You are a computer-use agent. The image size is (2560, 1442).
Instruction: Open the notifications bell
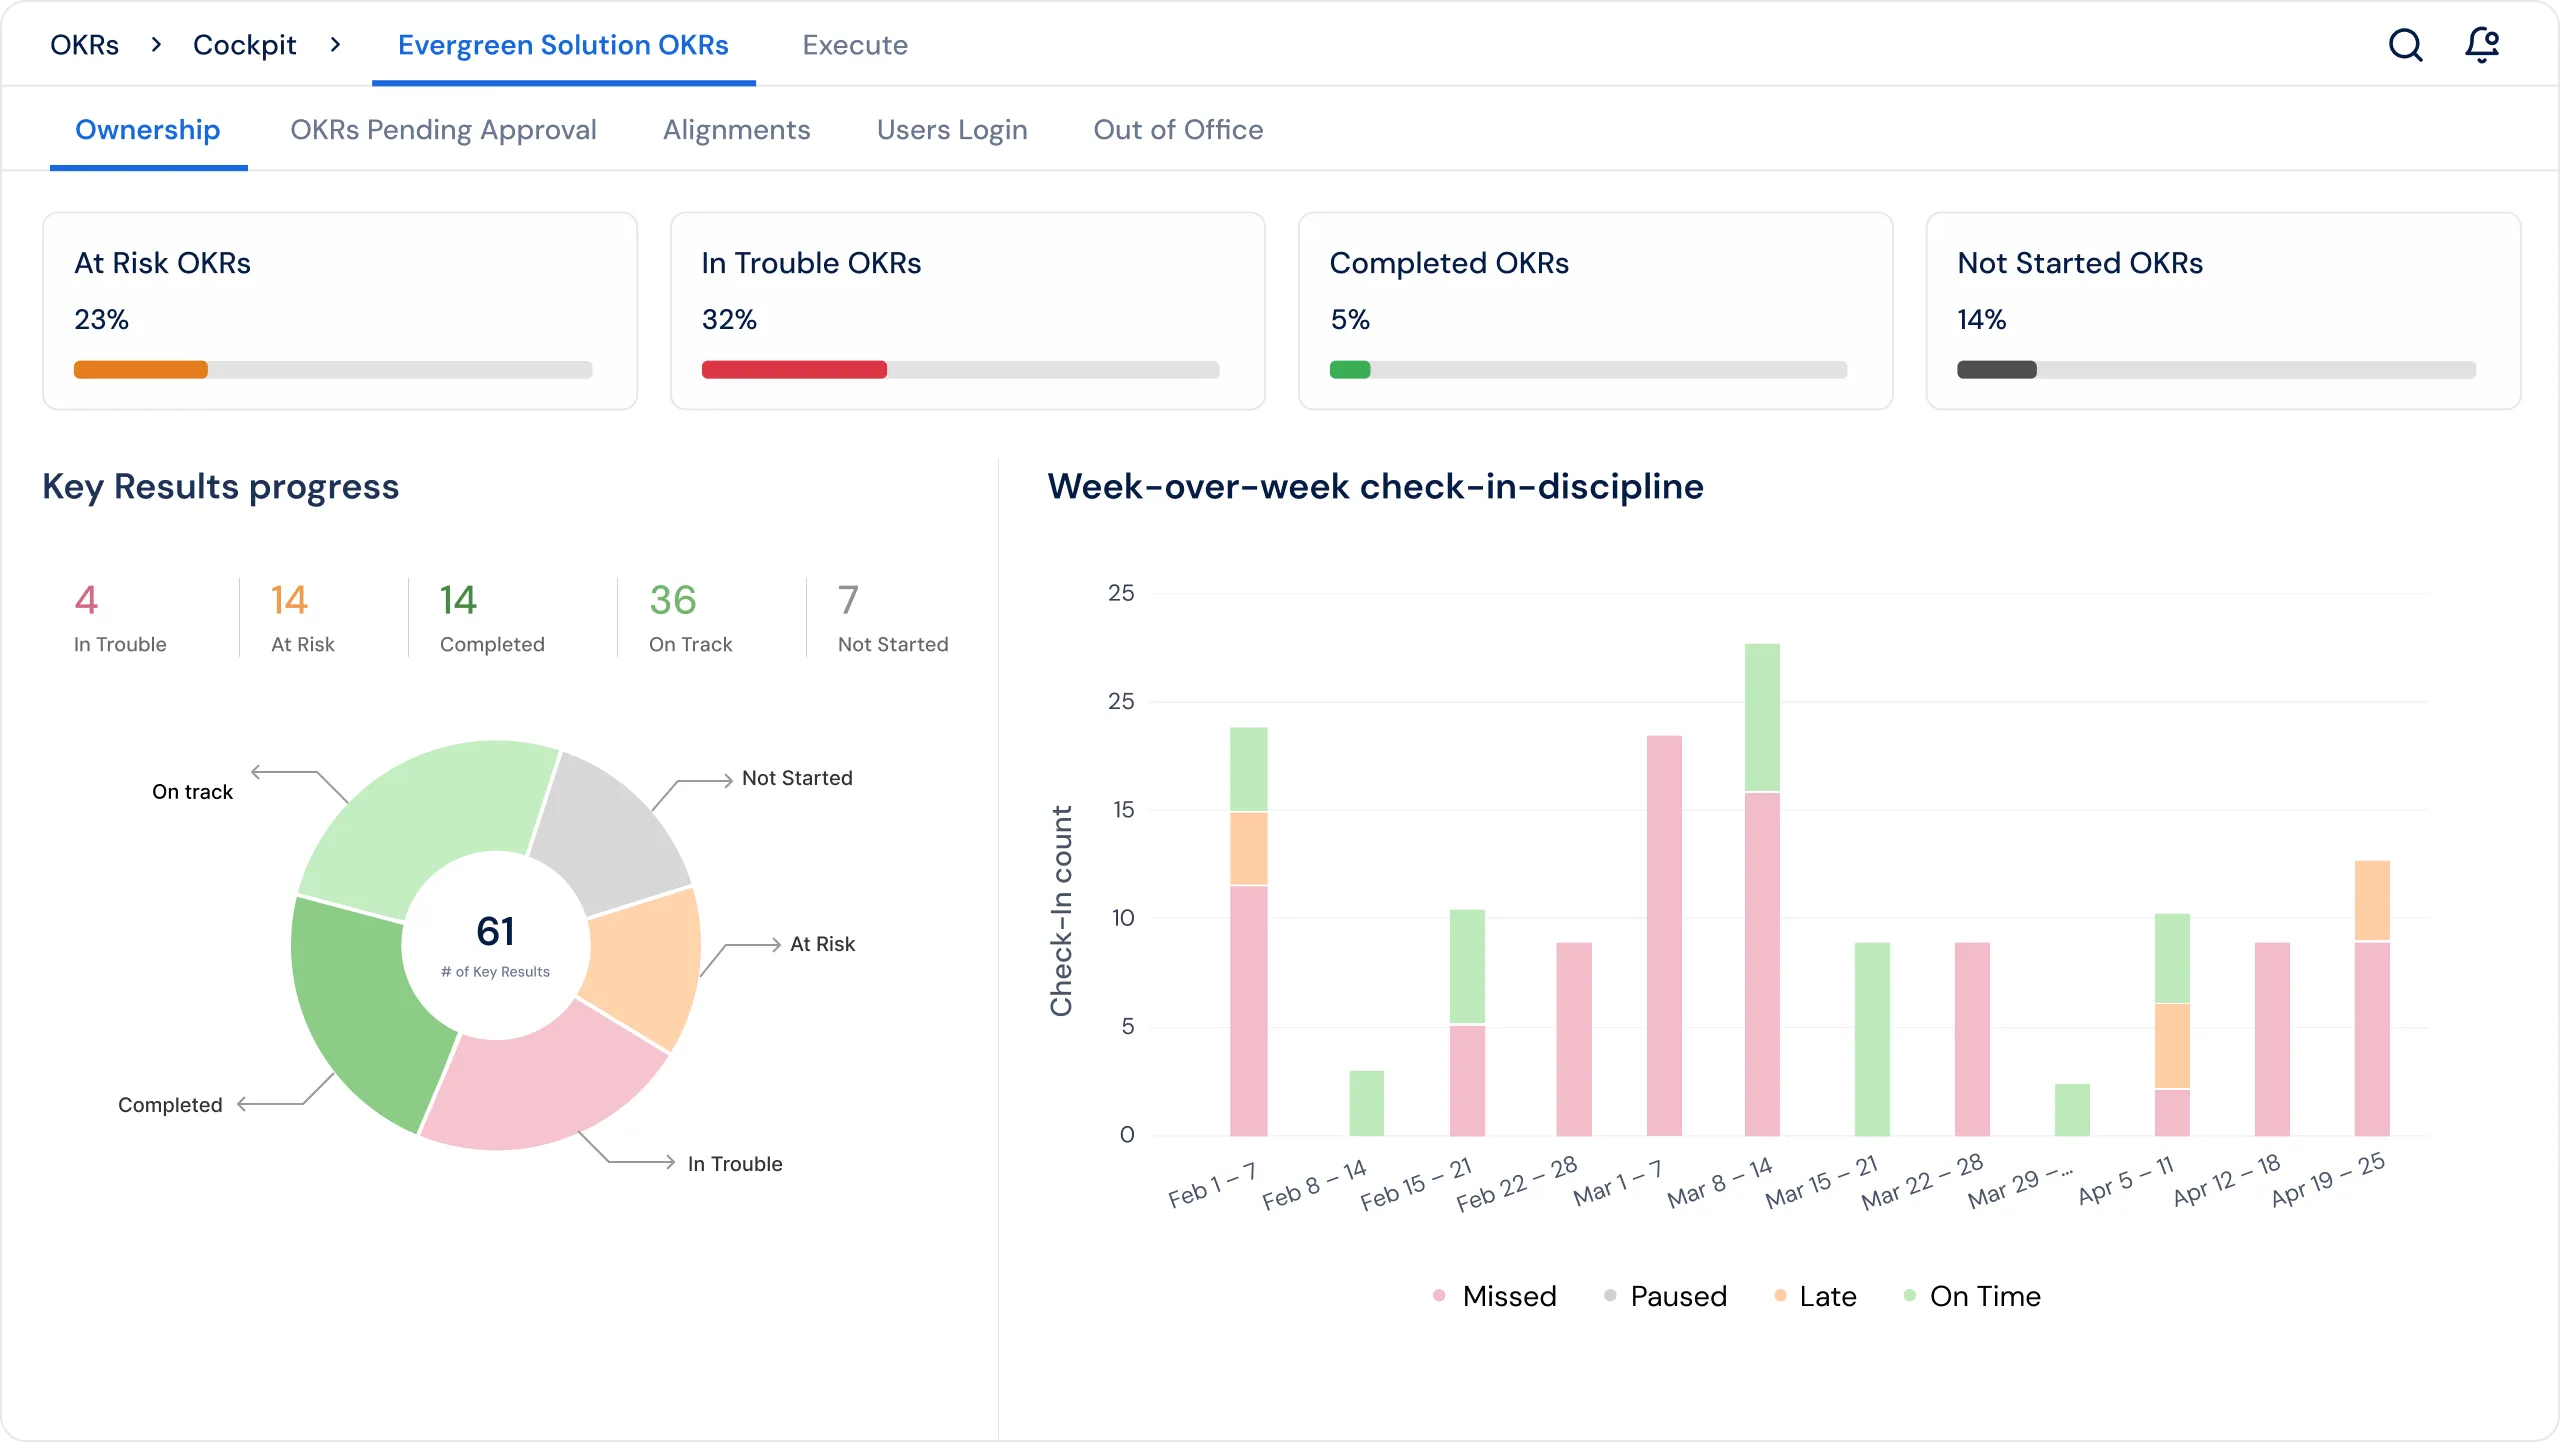point(2482,45)
